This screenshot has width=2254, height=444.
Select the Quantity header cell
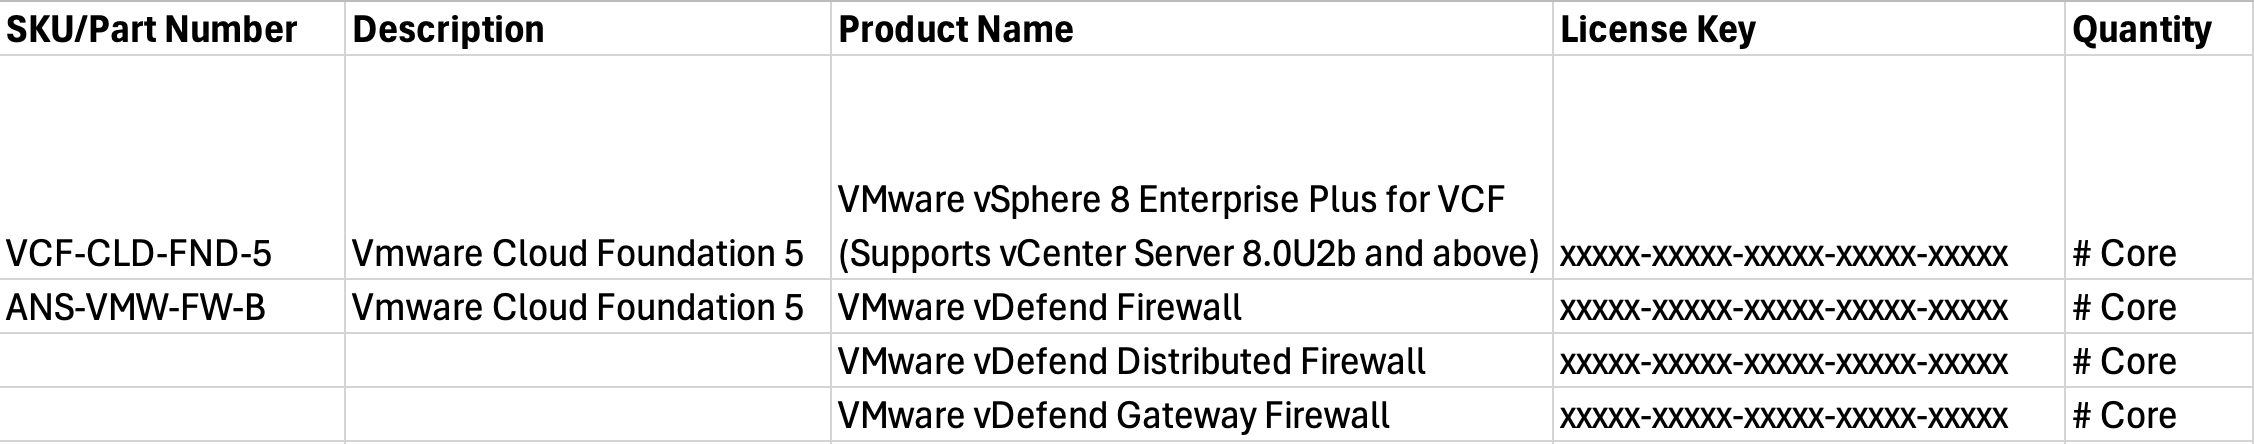coord(2141,30)
